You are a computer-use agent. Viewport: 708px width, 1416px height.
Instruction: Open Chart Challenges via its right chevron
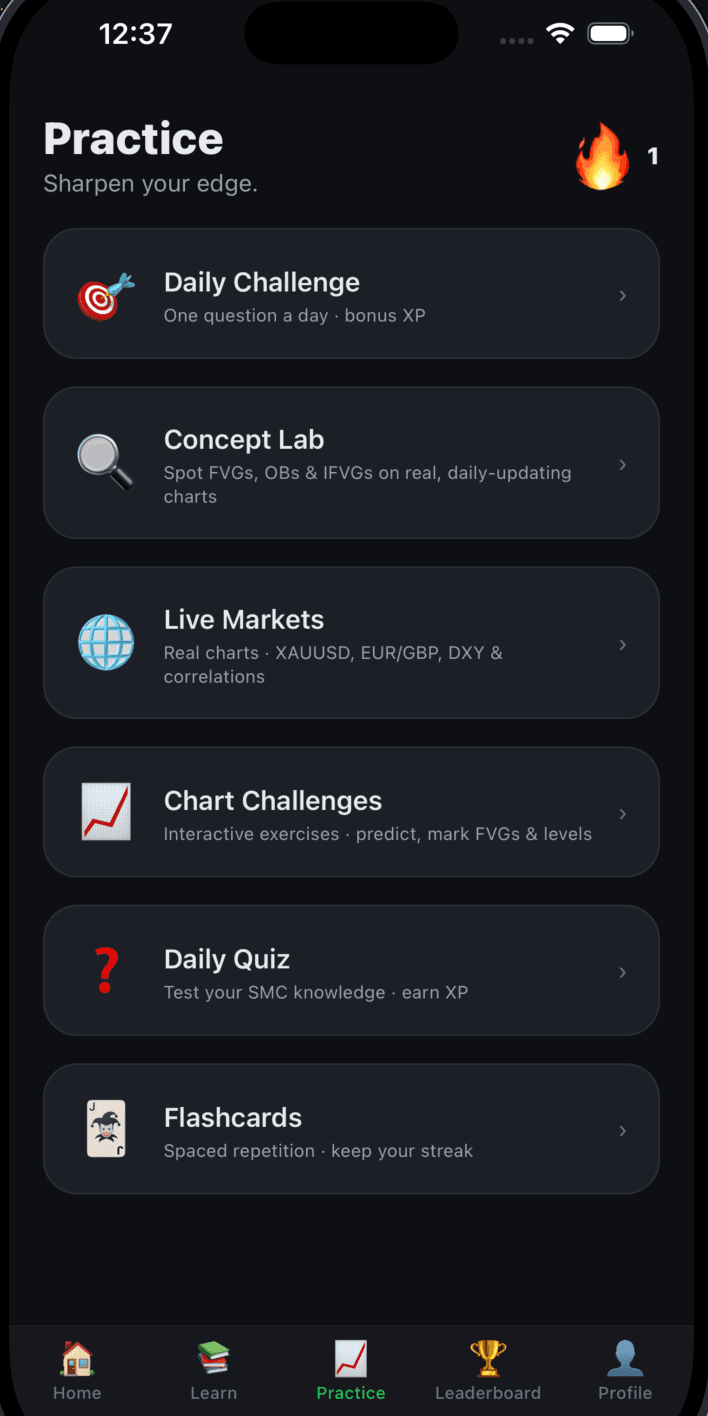point(623,813)
